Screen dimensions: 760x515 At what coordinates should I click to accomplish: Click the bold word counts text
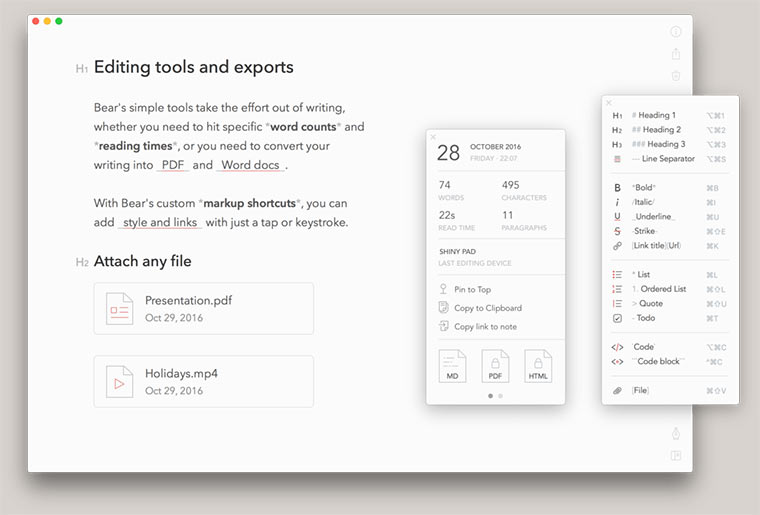[x=303, y=127]
